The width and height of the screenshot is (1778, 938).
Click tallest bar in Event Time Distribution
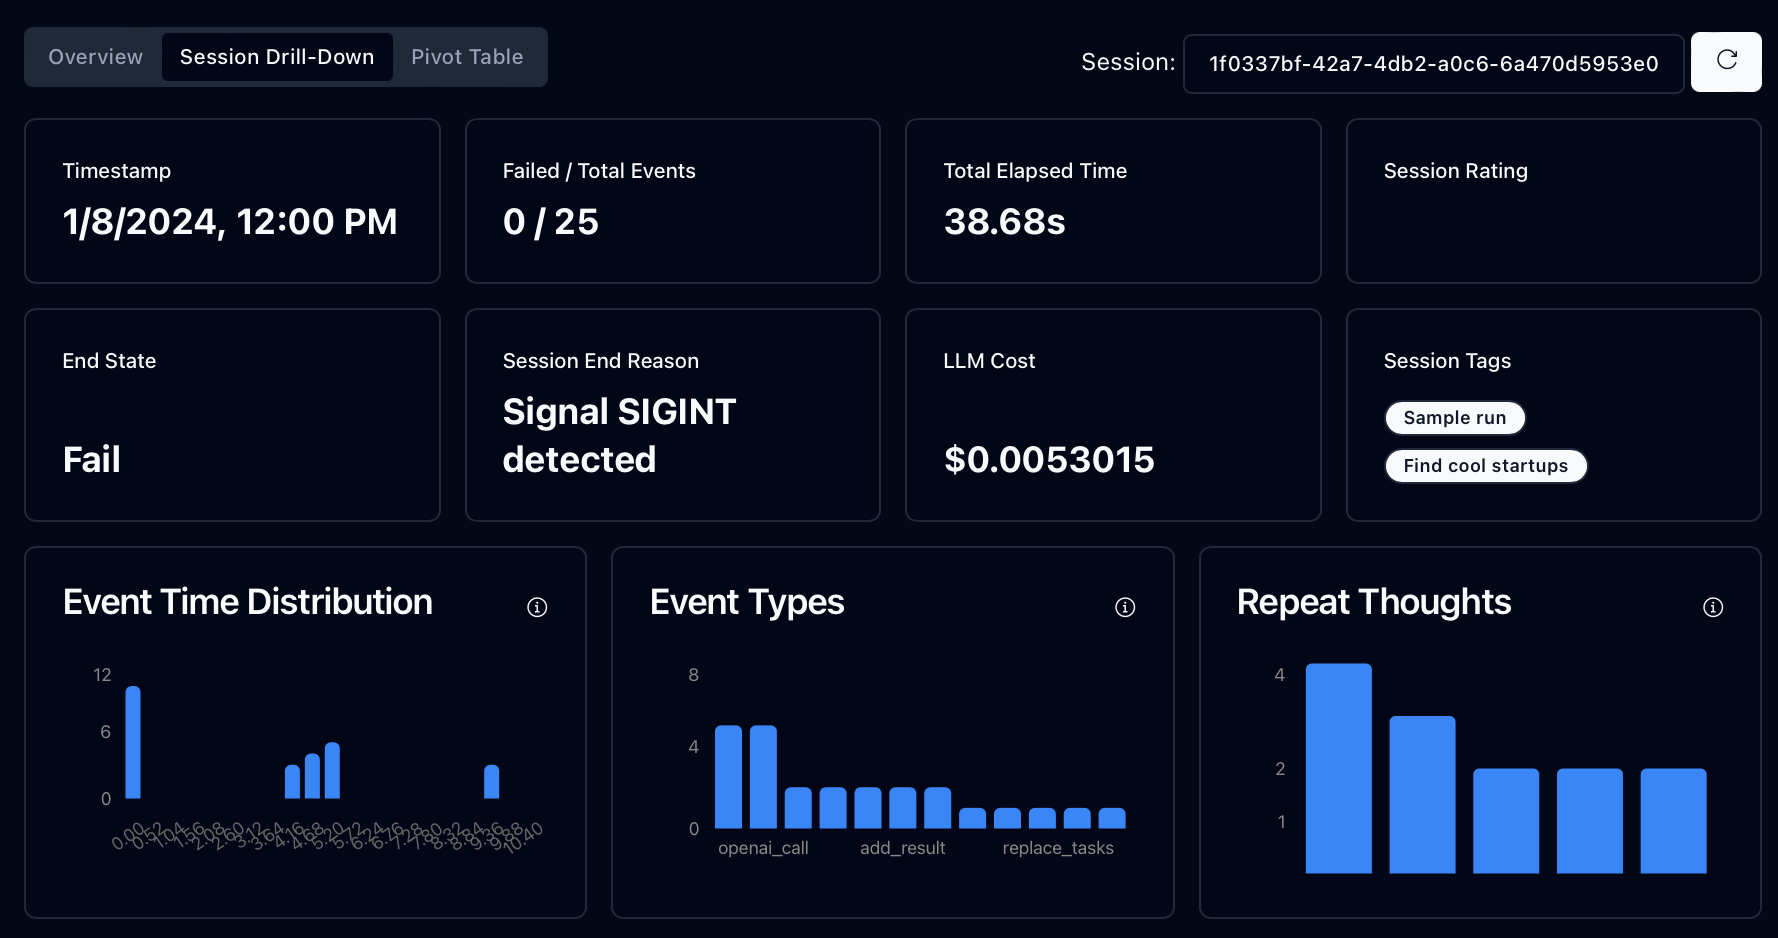pos(133,742)
